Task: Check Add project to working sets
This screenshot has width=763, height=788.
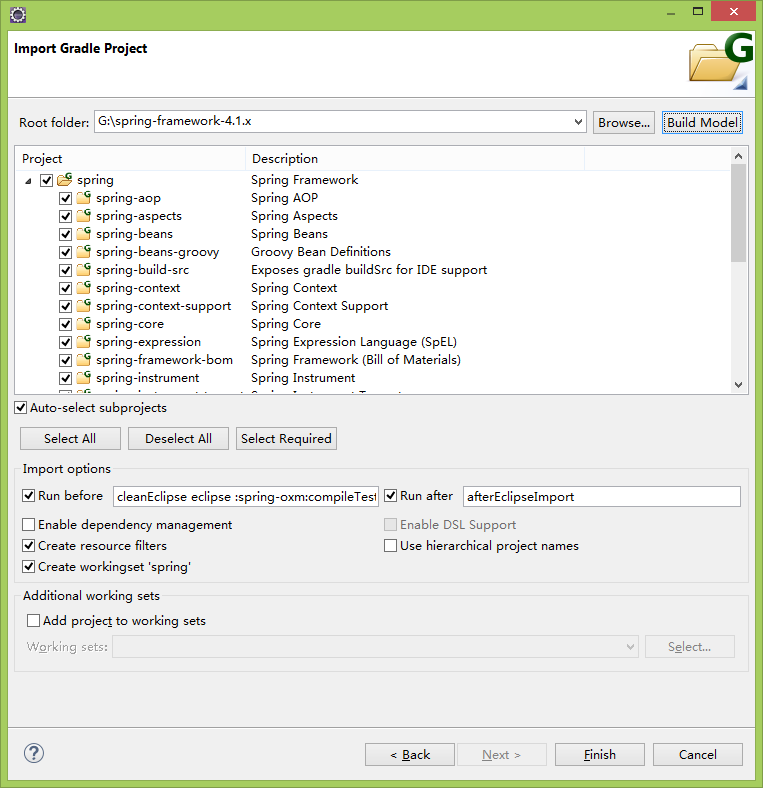Action: pyautogui.click(x=33, y=621)
